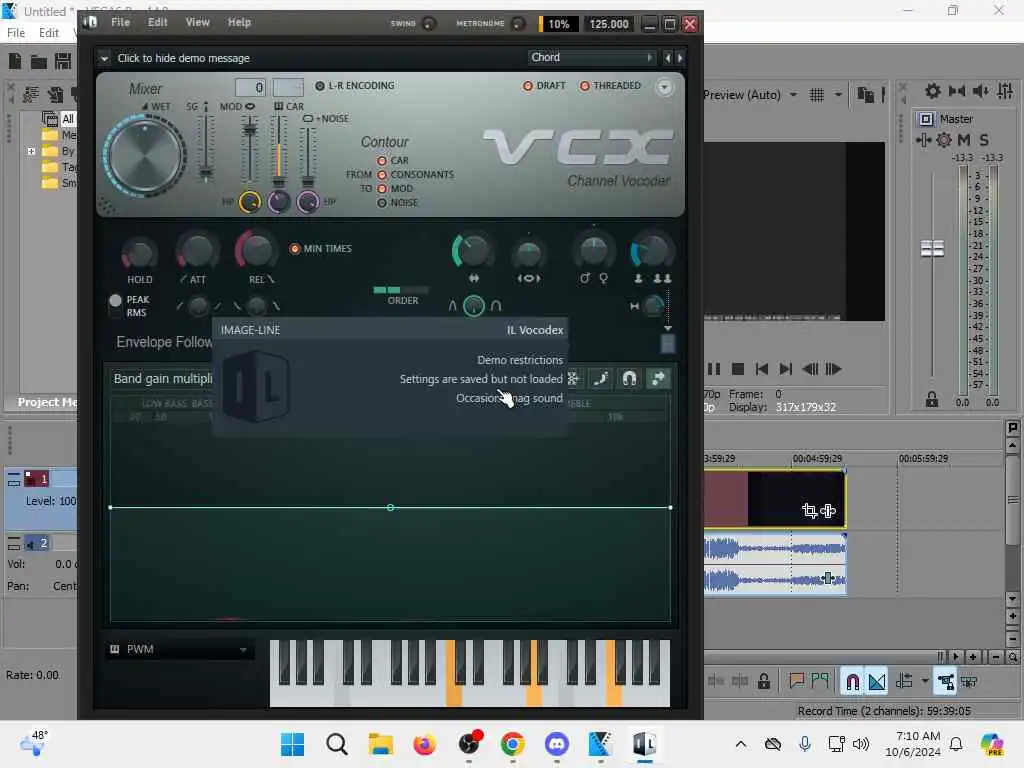The height and width of the screenshot is (768, 1024).
Task: Click the MOD level fader
Action: tap(249, 130)
